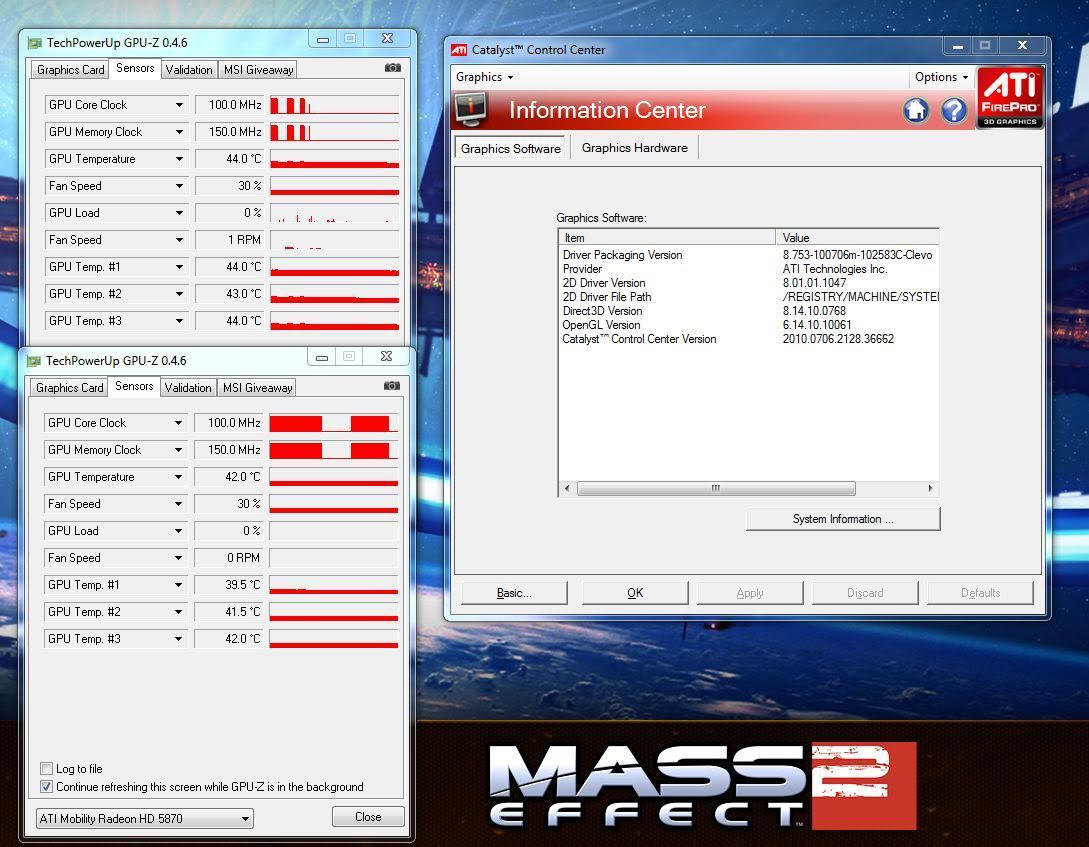Open Validation tab in lower GPU-Z
Image resolution: width=1089 pixels, height=847 pixels.
tap(188, 387)
